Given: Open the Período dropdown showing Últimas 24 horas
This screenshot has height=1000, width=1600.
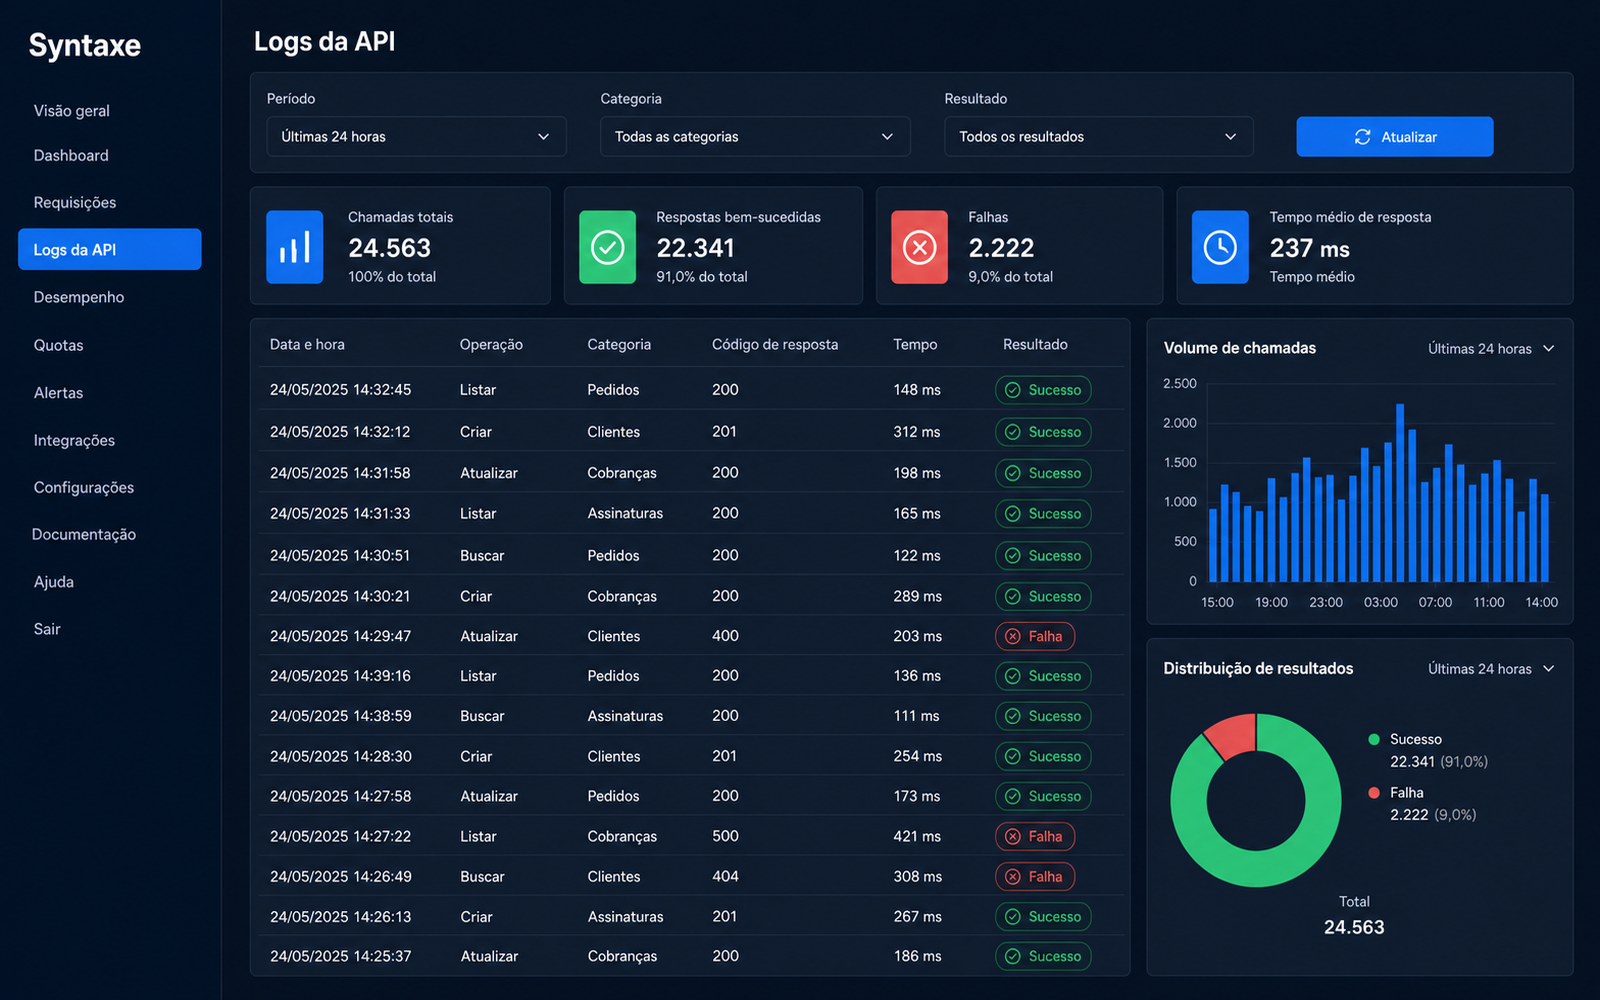Looking at the screenshot, I should (416, 137).
